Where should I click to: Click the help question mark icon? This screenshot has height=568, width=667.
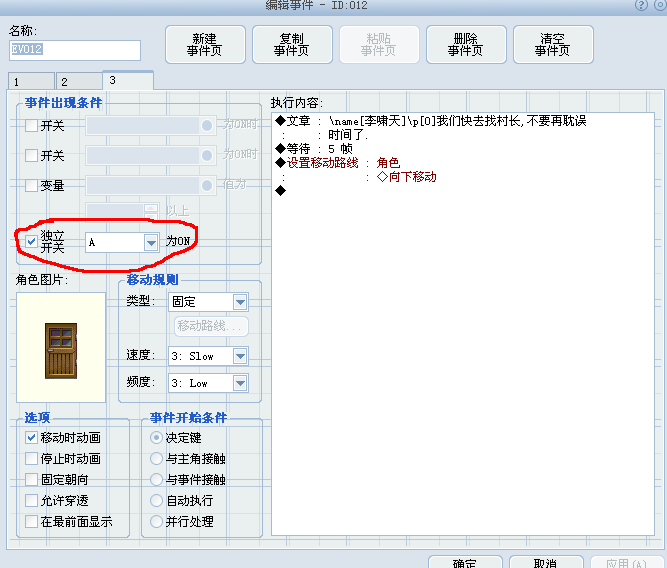pyautogui.click(x=641, y=5)
